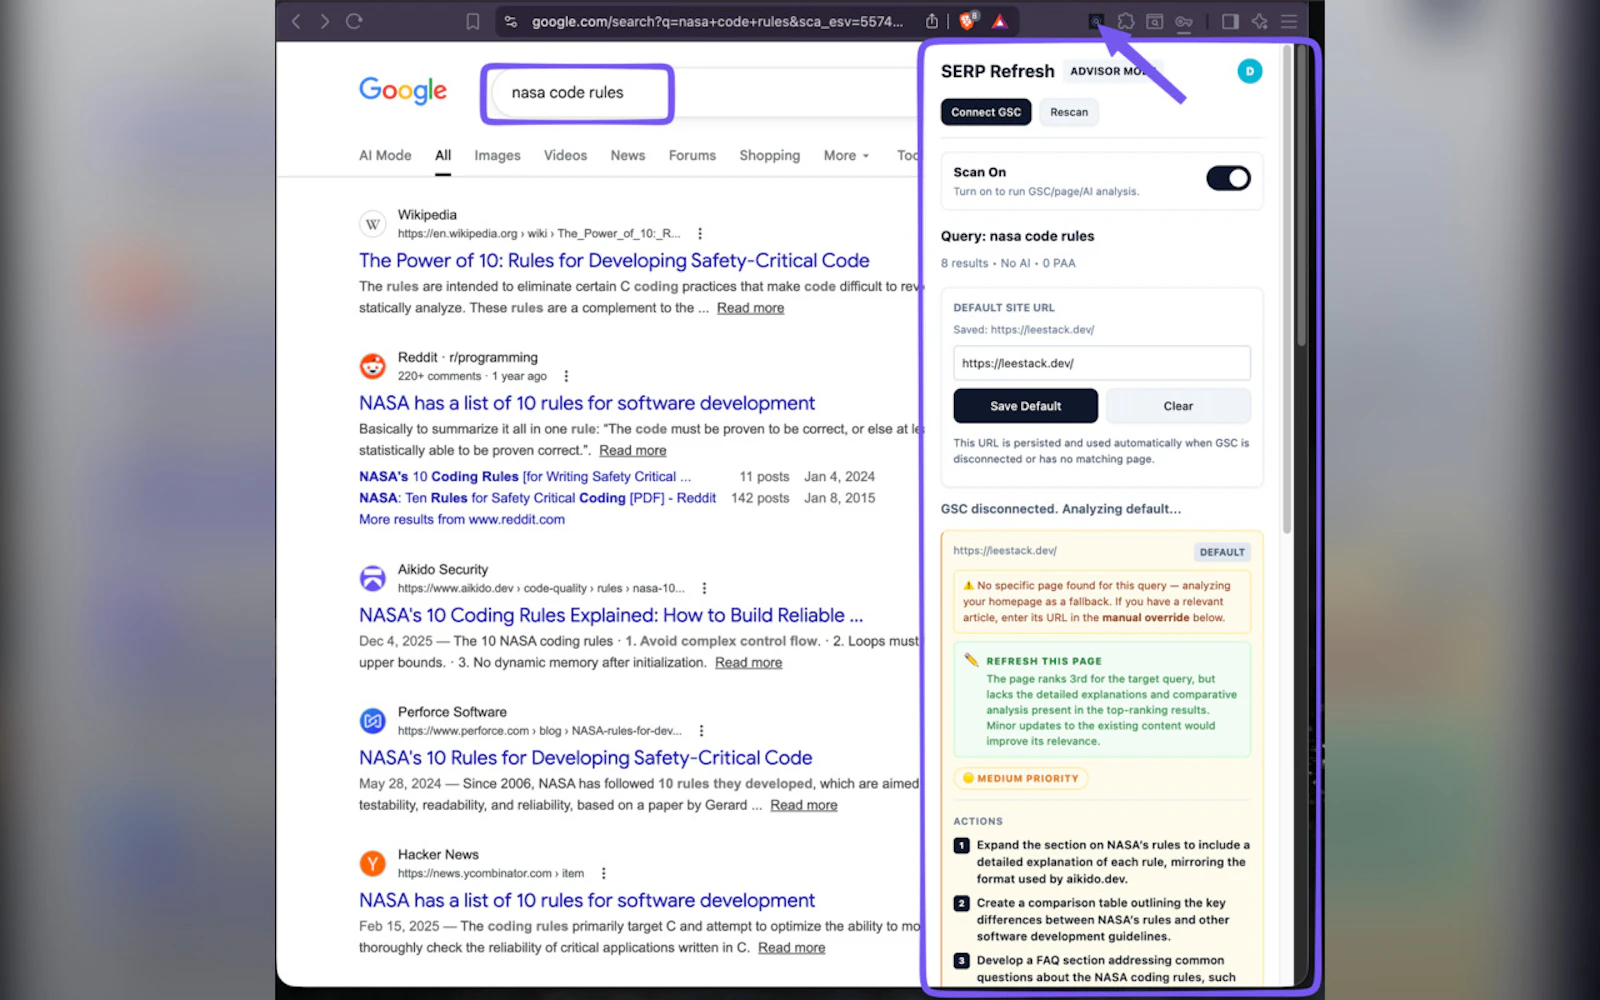Open site settings icon in address bar
This screenshot has width=1600, height=1000.
click(x=511, y=21)
